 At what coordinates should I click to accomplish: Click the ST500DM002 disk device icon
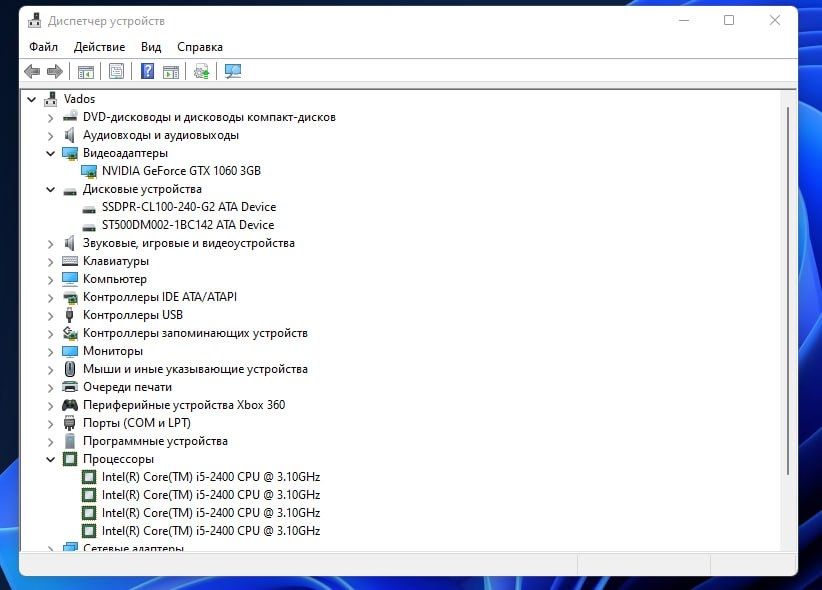pyautogui.click(x=89, y=226)
